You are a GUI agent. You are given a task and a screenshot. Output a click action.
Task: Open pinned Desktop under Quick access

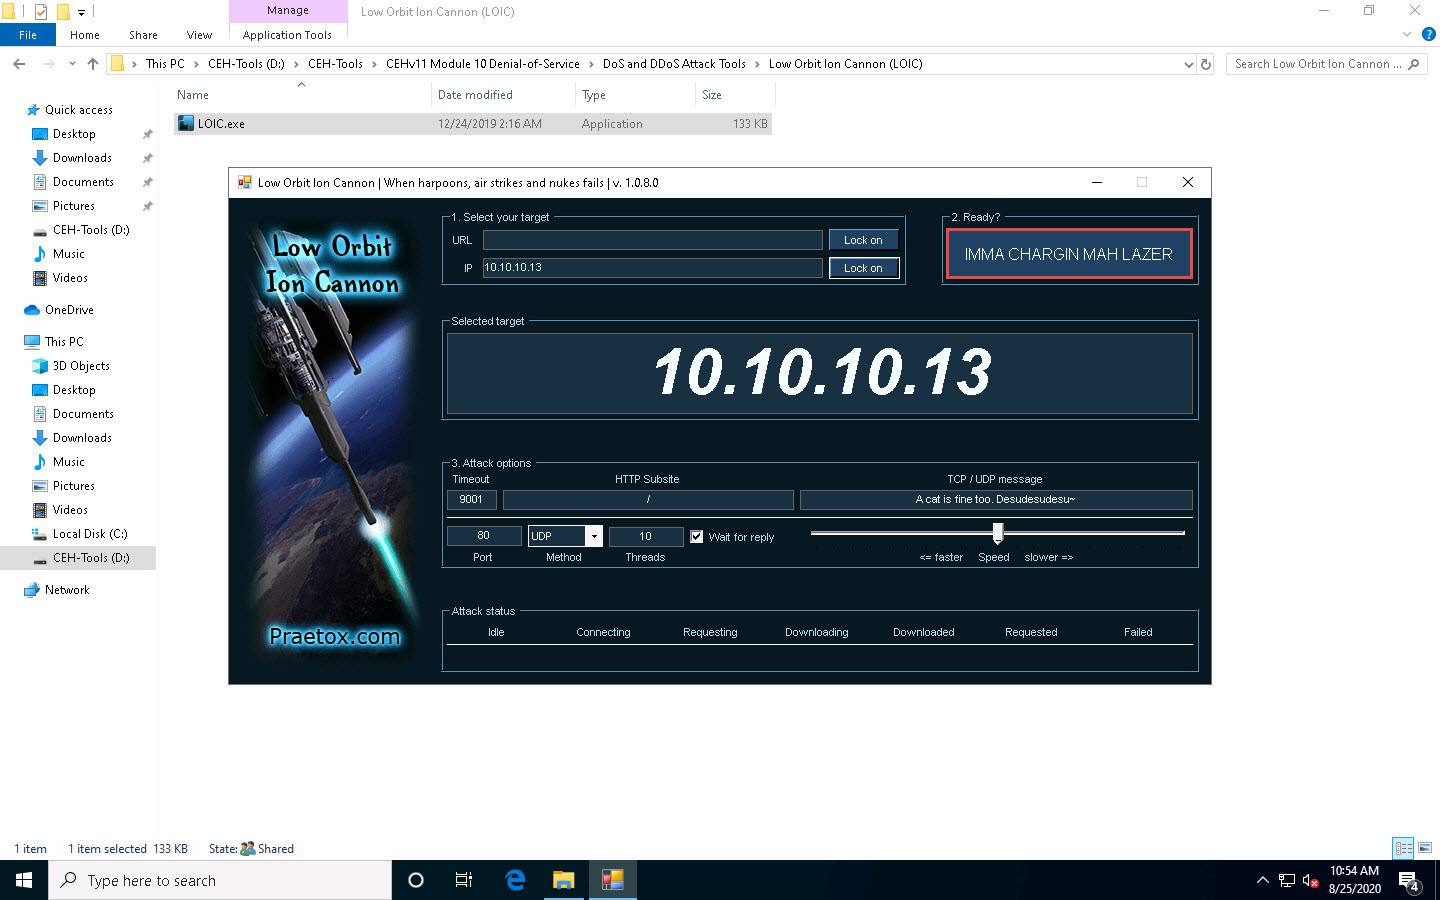click(x=74, y=134)
